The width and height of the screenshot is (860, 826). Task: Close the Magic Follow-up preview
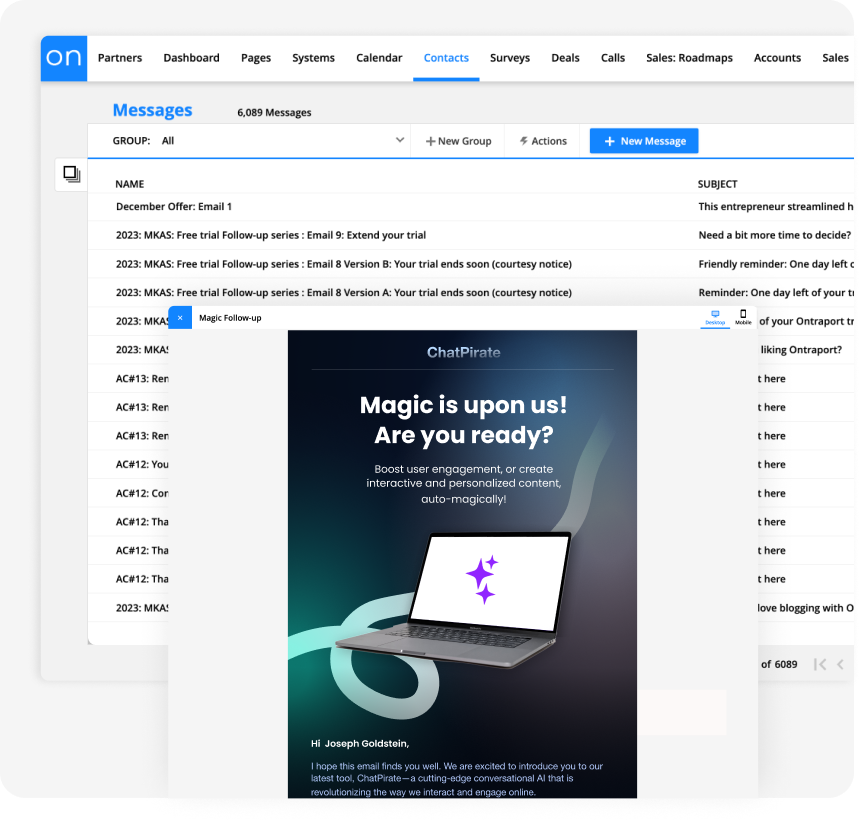180,318
